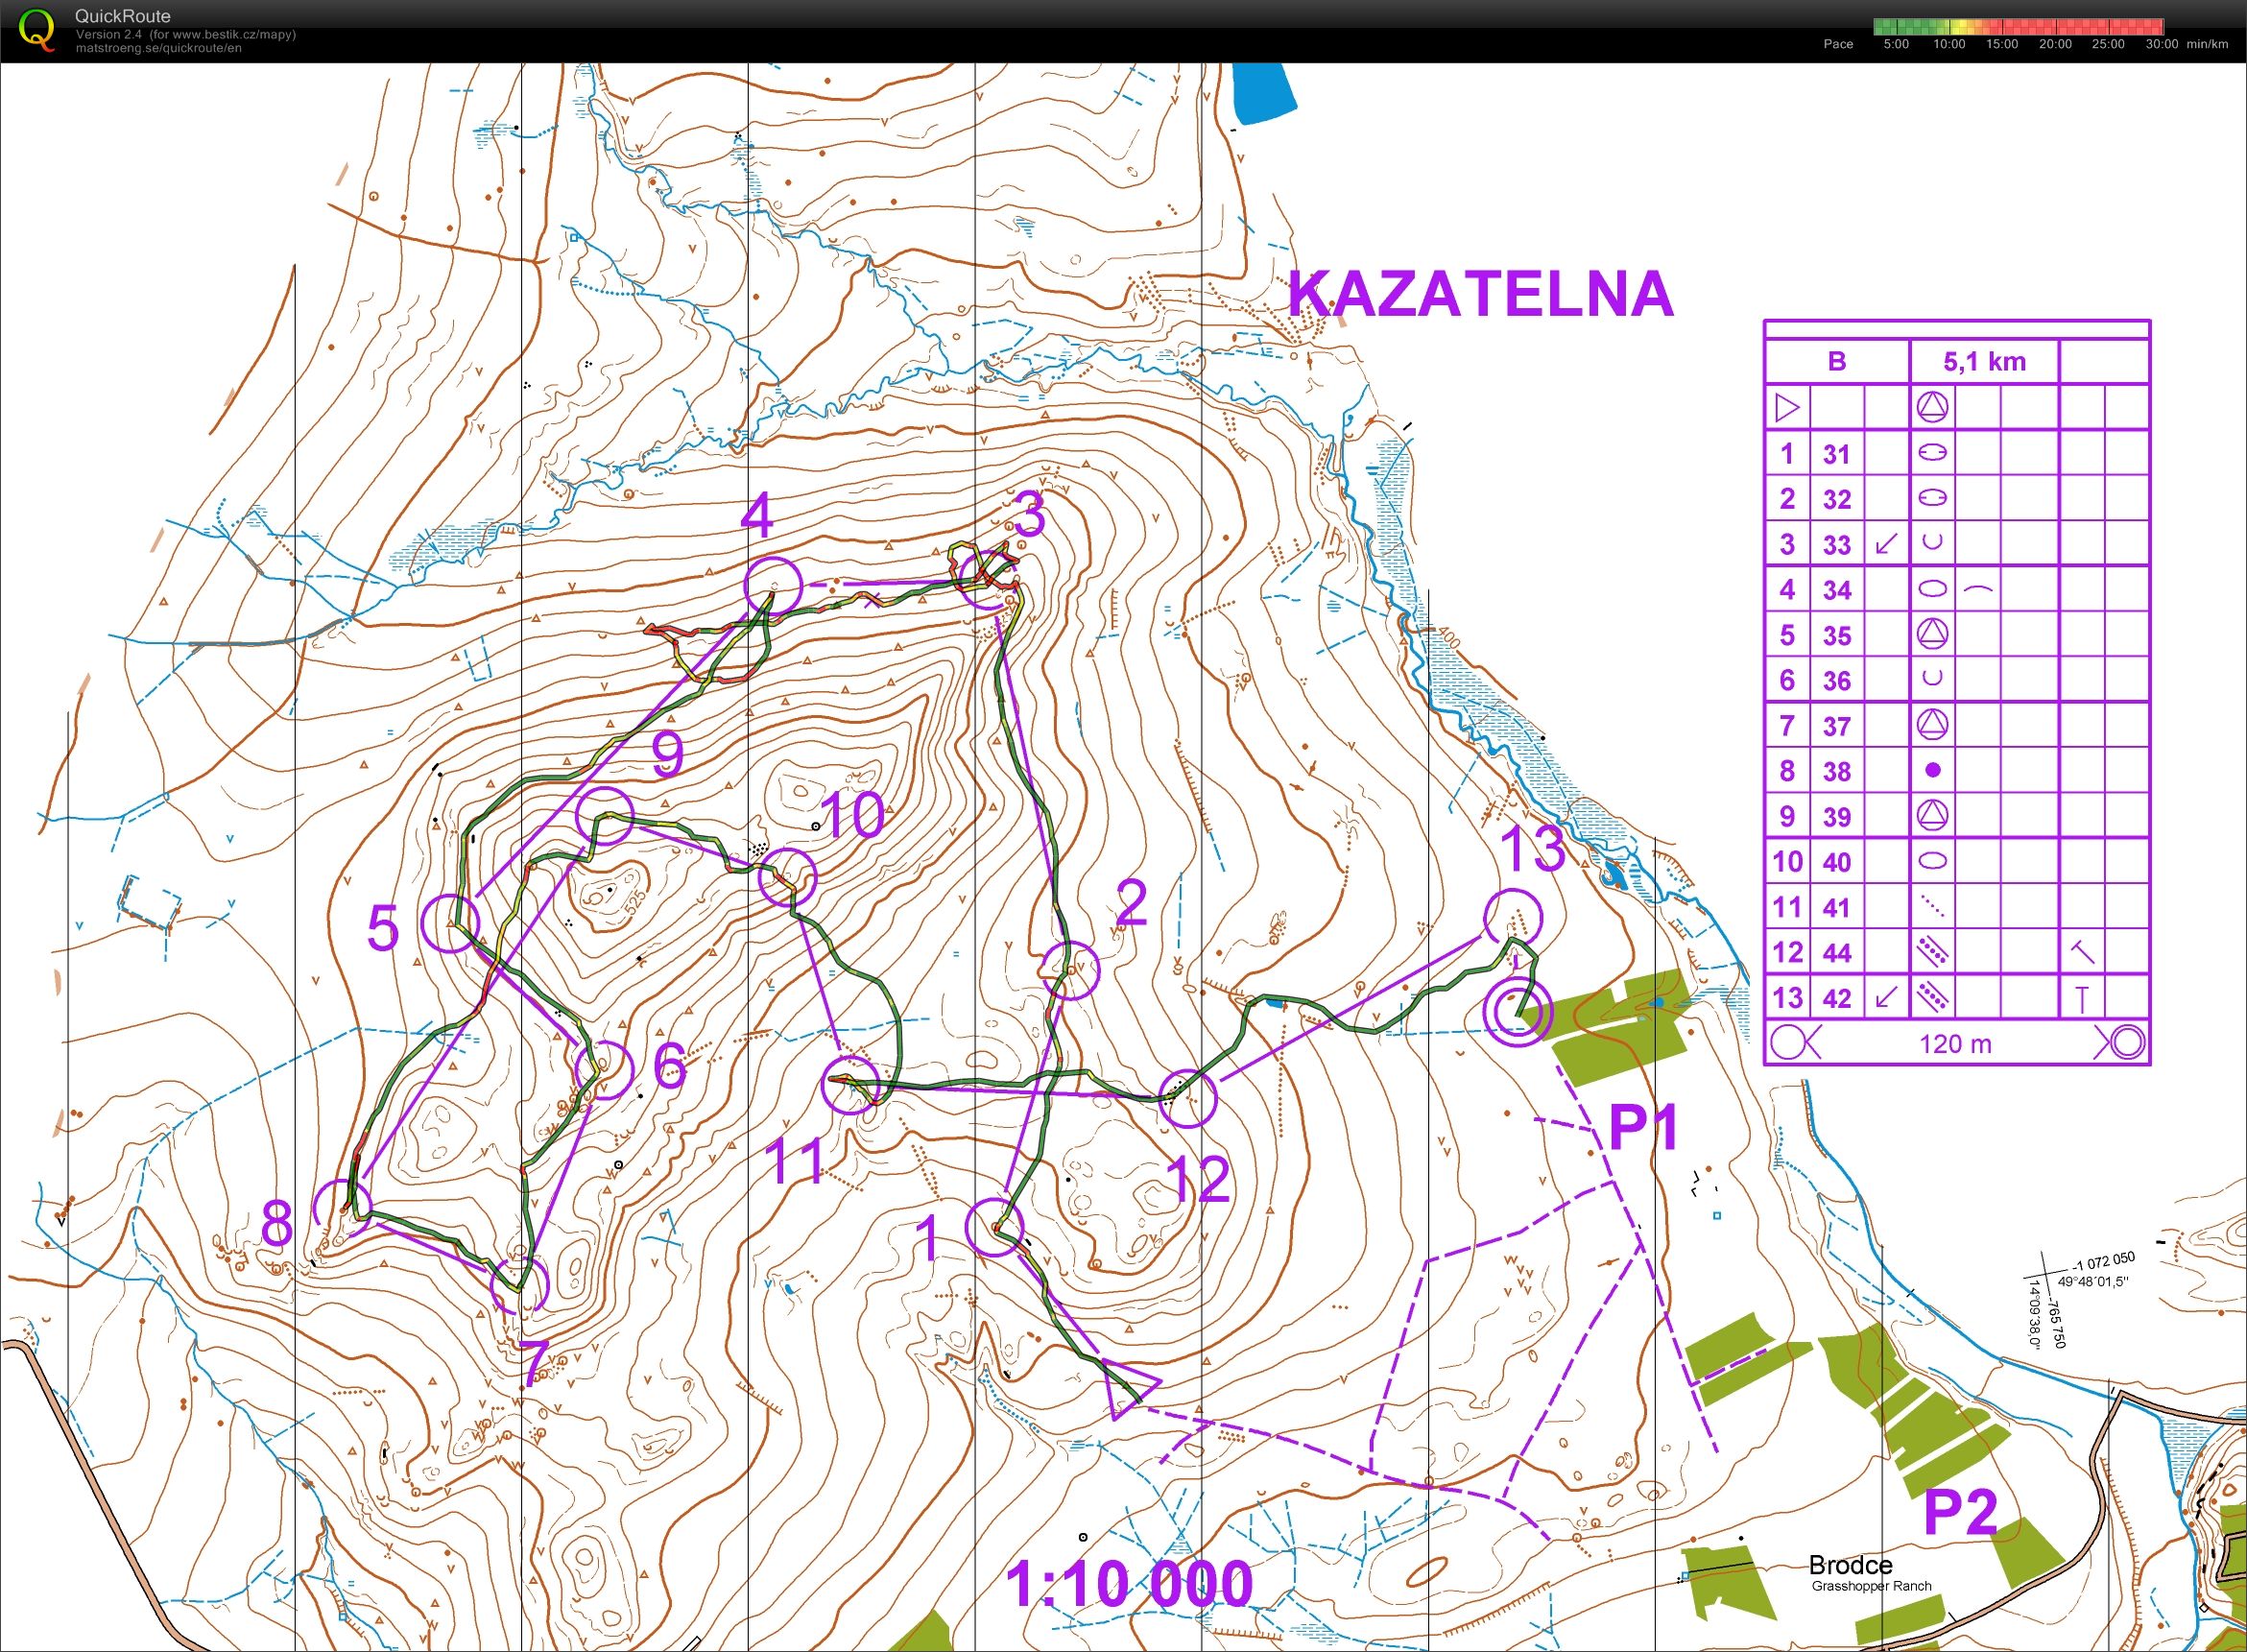Click the Pace label in the header
The image size is (2247, 1652).
[x=1838, y=44]
